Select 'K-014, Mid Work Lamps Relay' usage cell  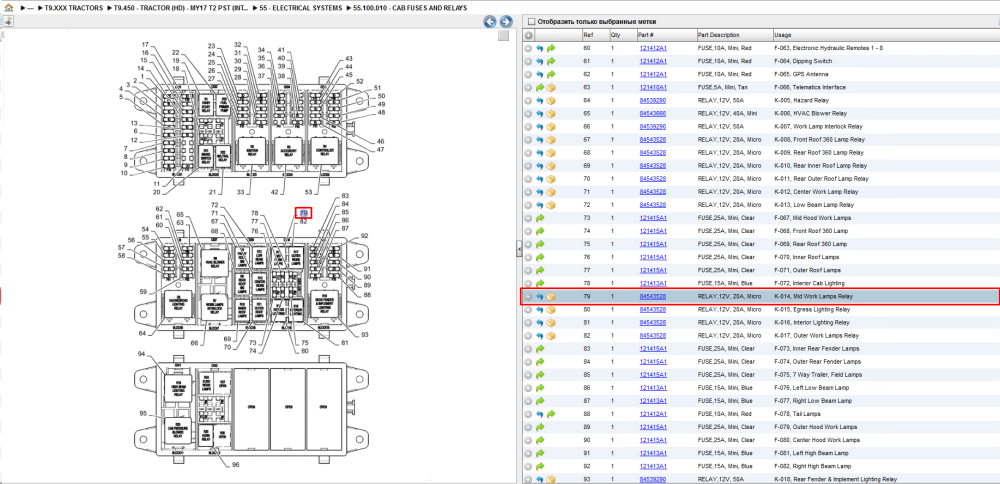(813, 297)
